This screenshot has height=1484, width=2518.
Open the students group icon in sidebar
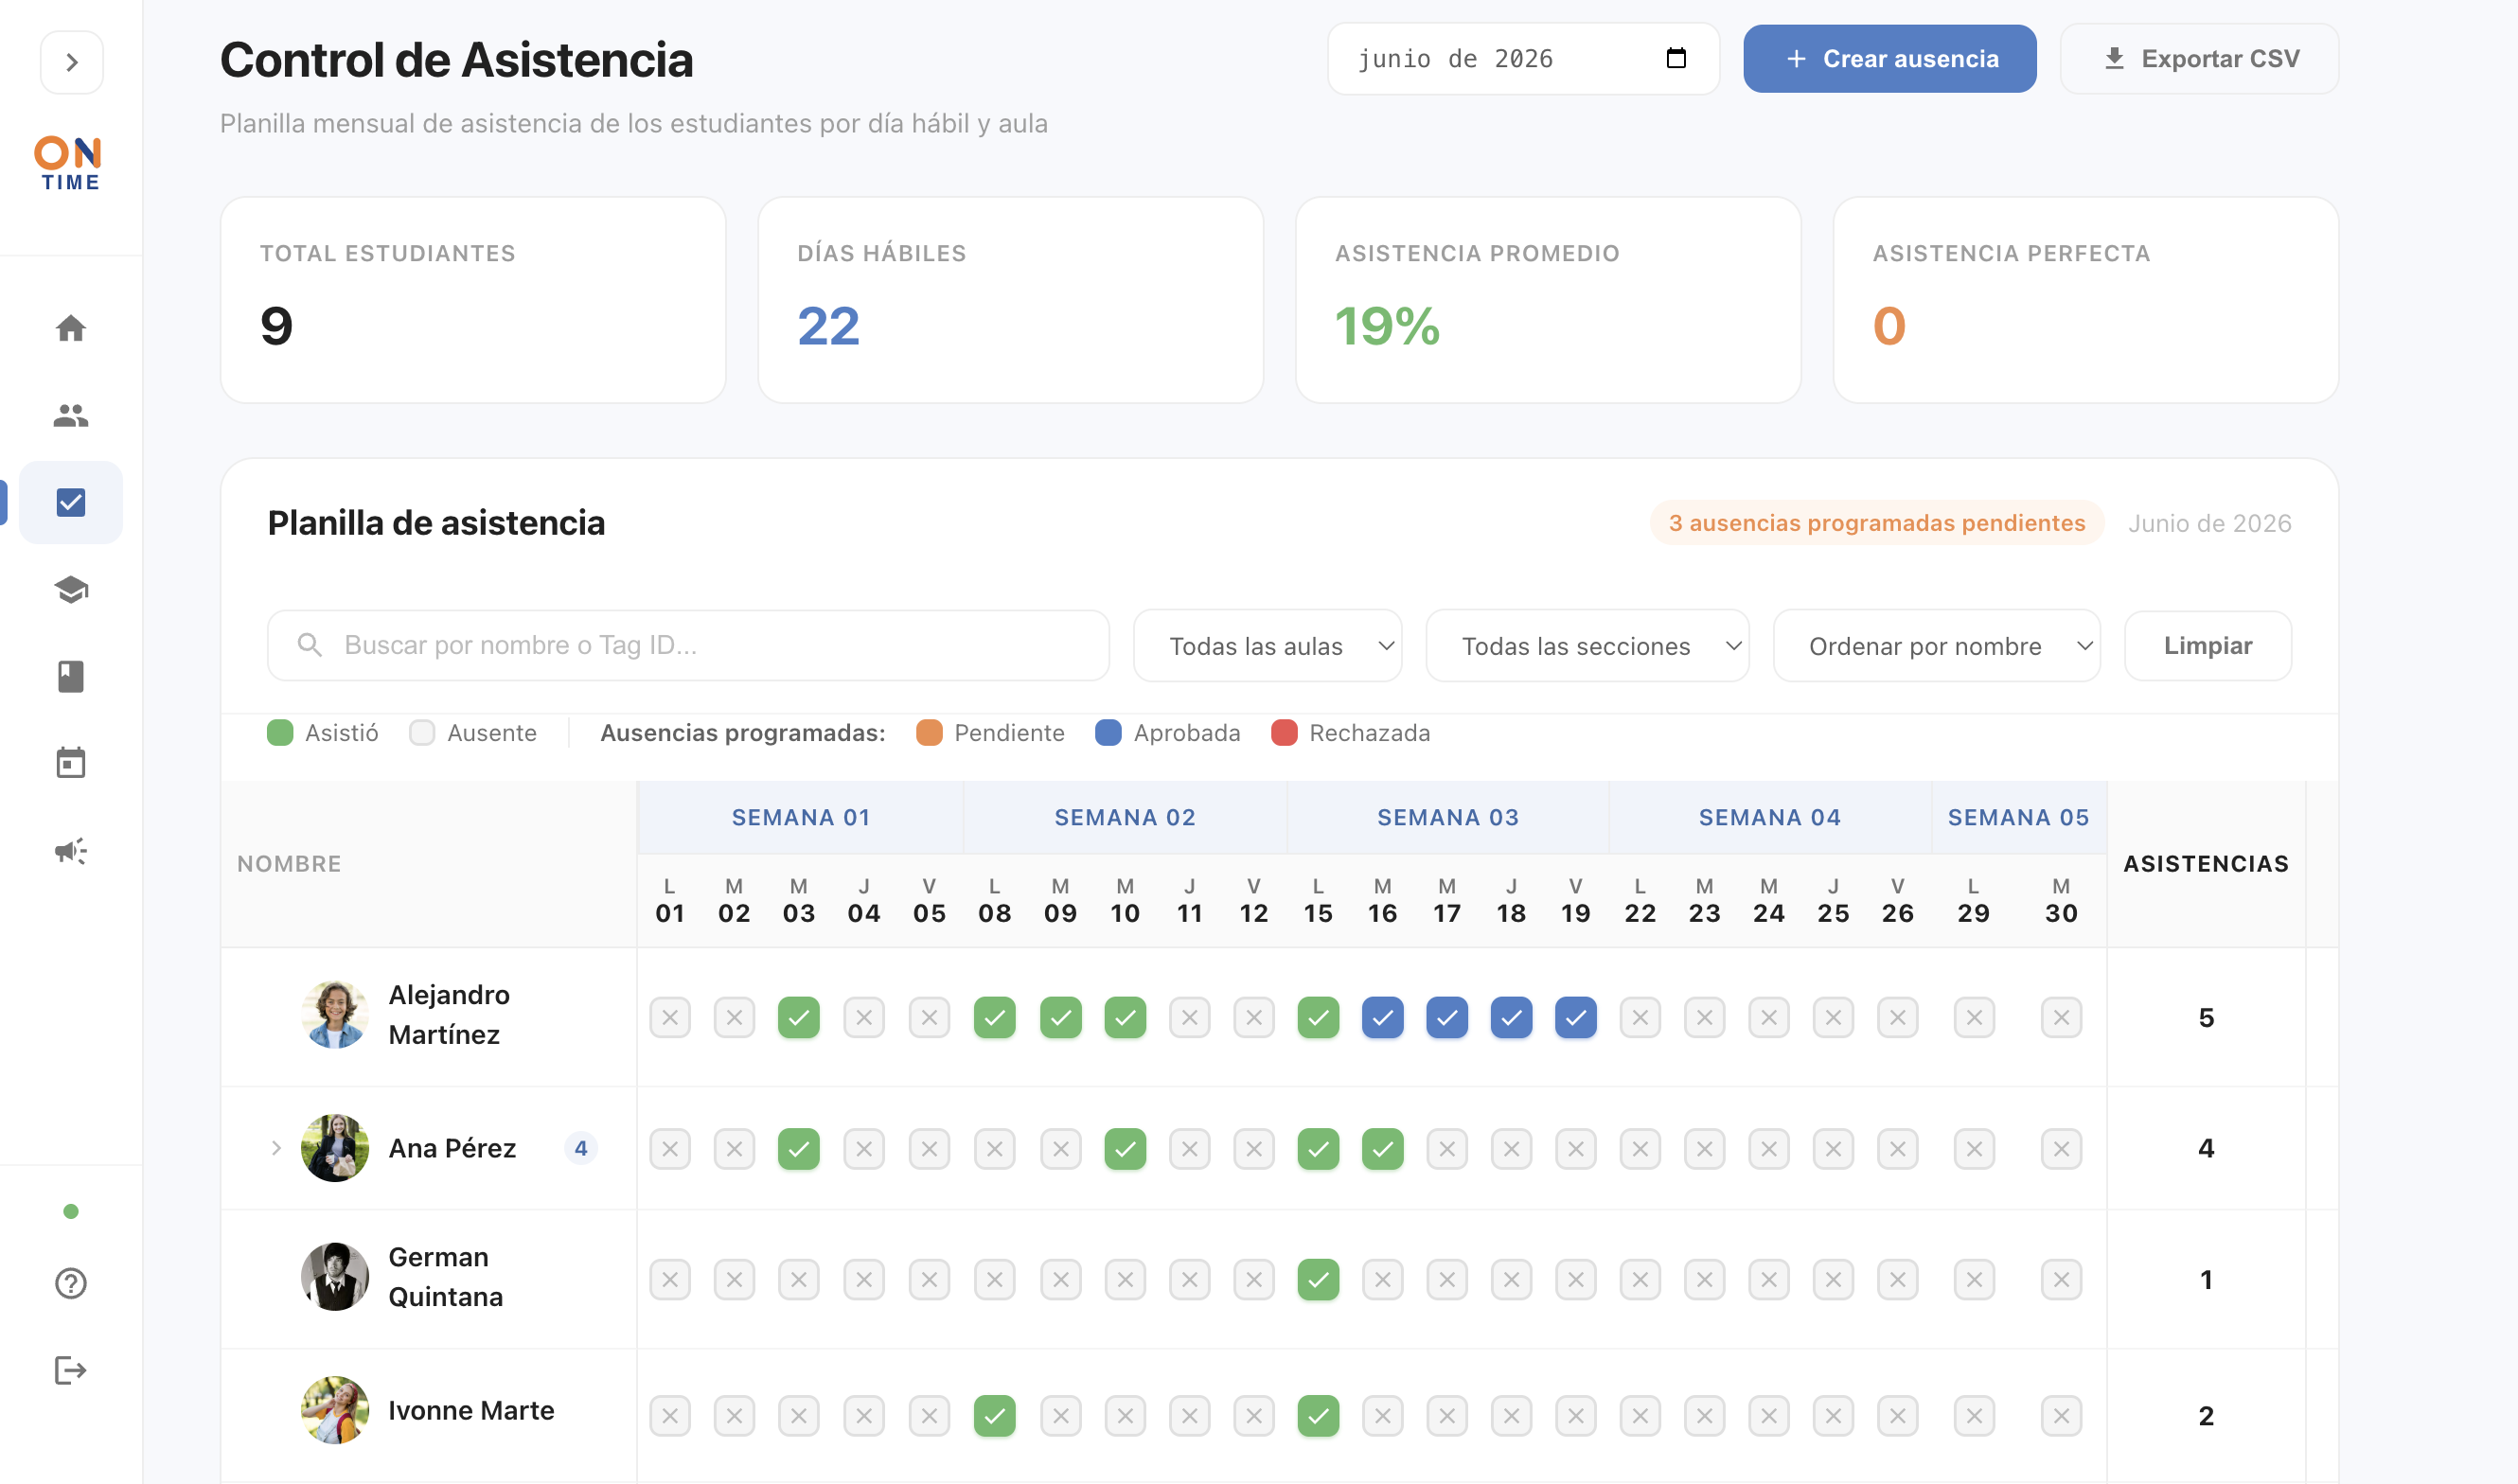tap(71, 415)
